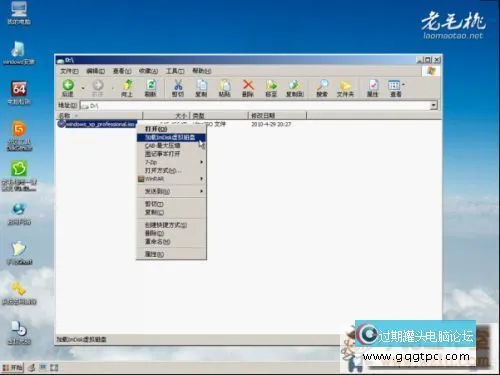
Task: Click the ISO 文件 type cell
Action: click(x=209, y=124)
